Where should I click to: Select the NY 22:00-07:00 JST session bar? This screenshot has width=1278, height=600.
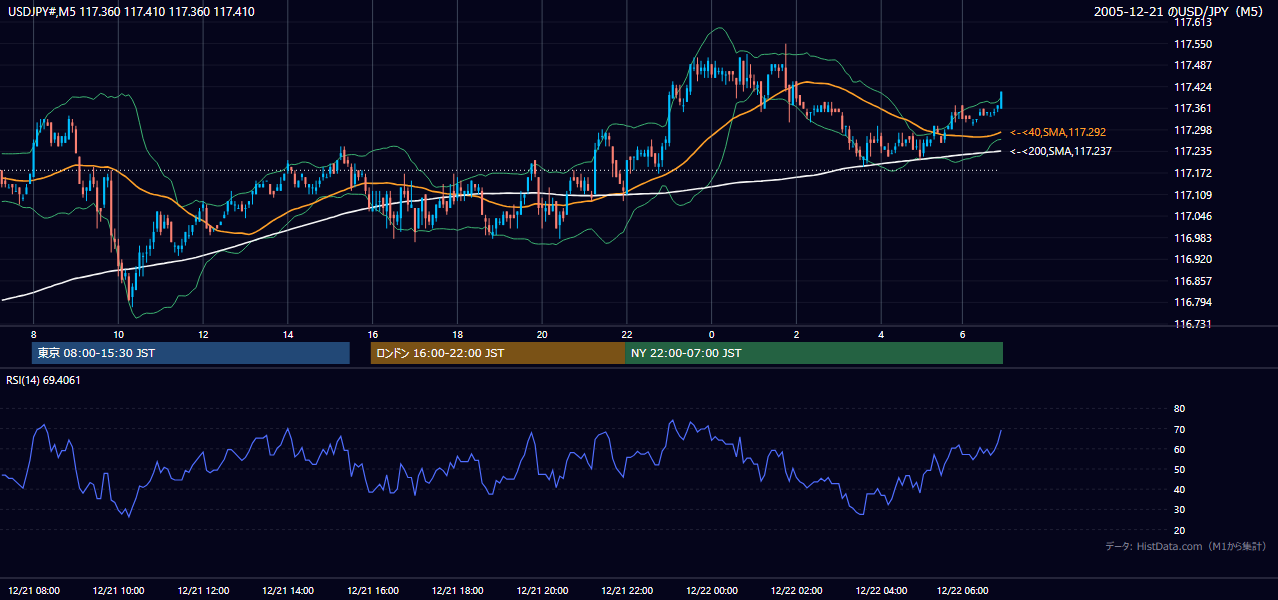point(814,353)
